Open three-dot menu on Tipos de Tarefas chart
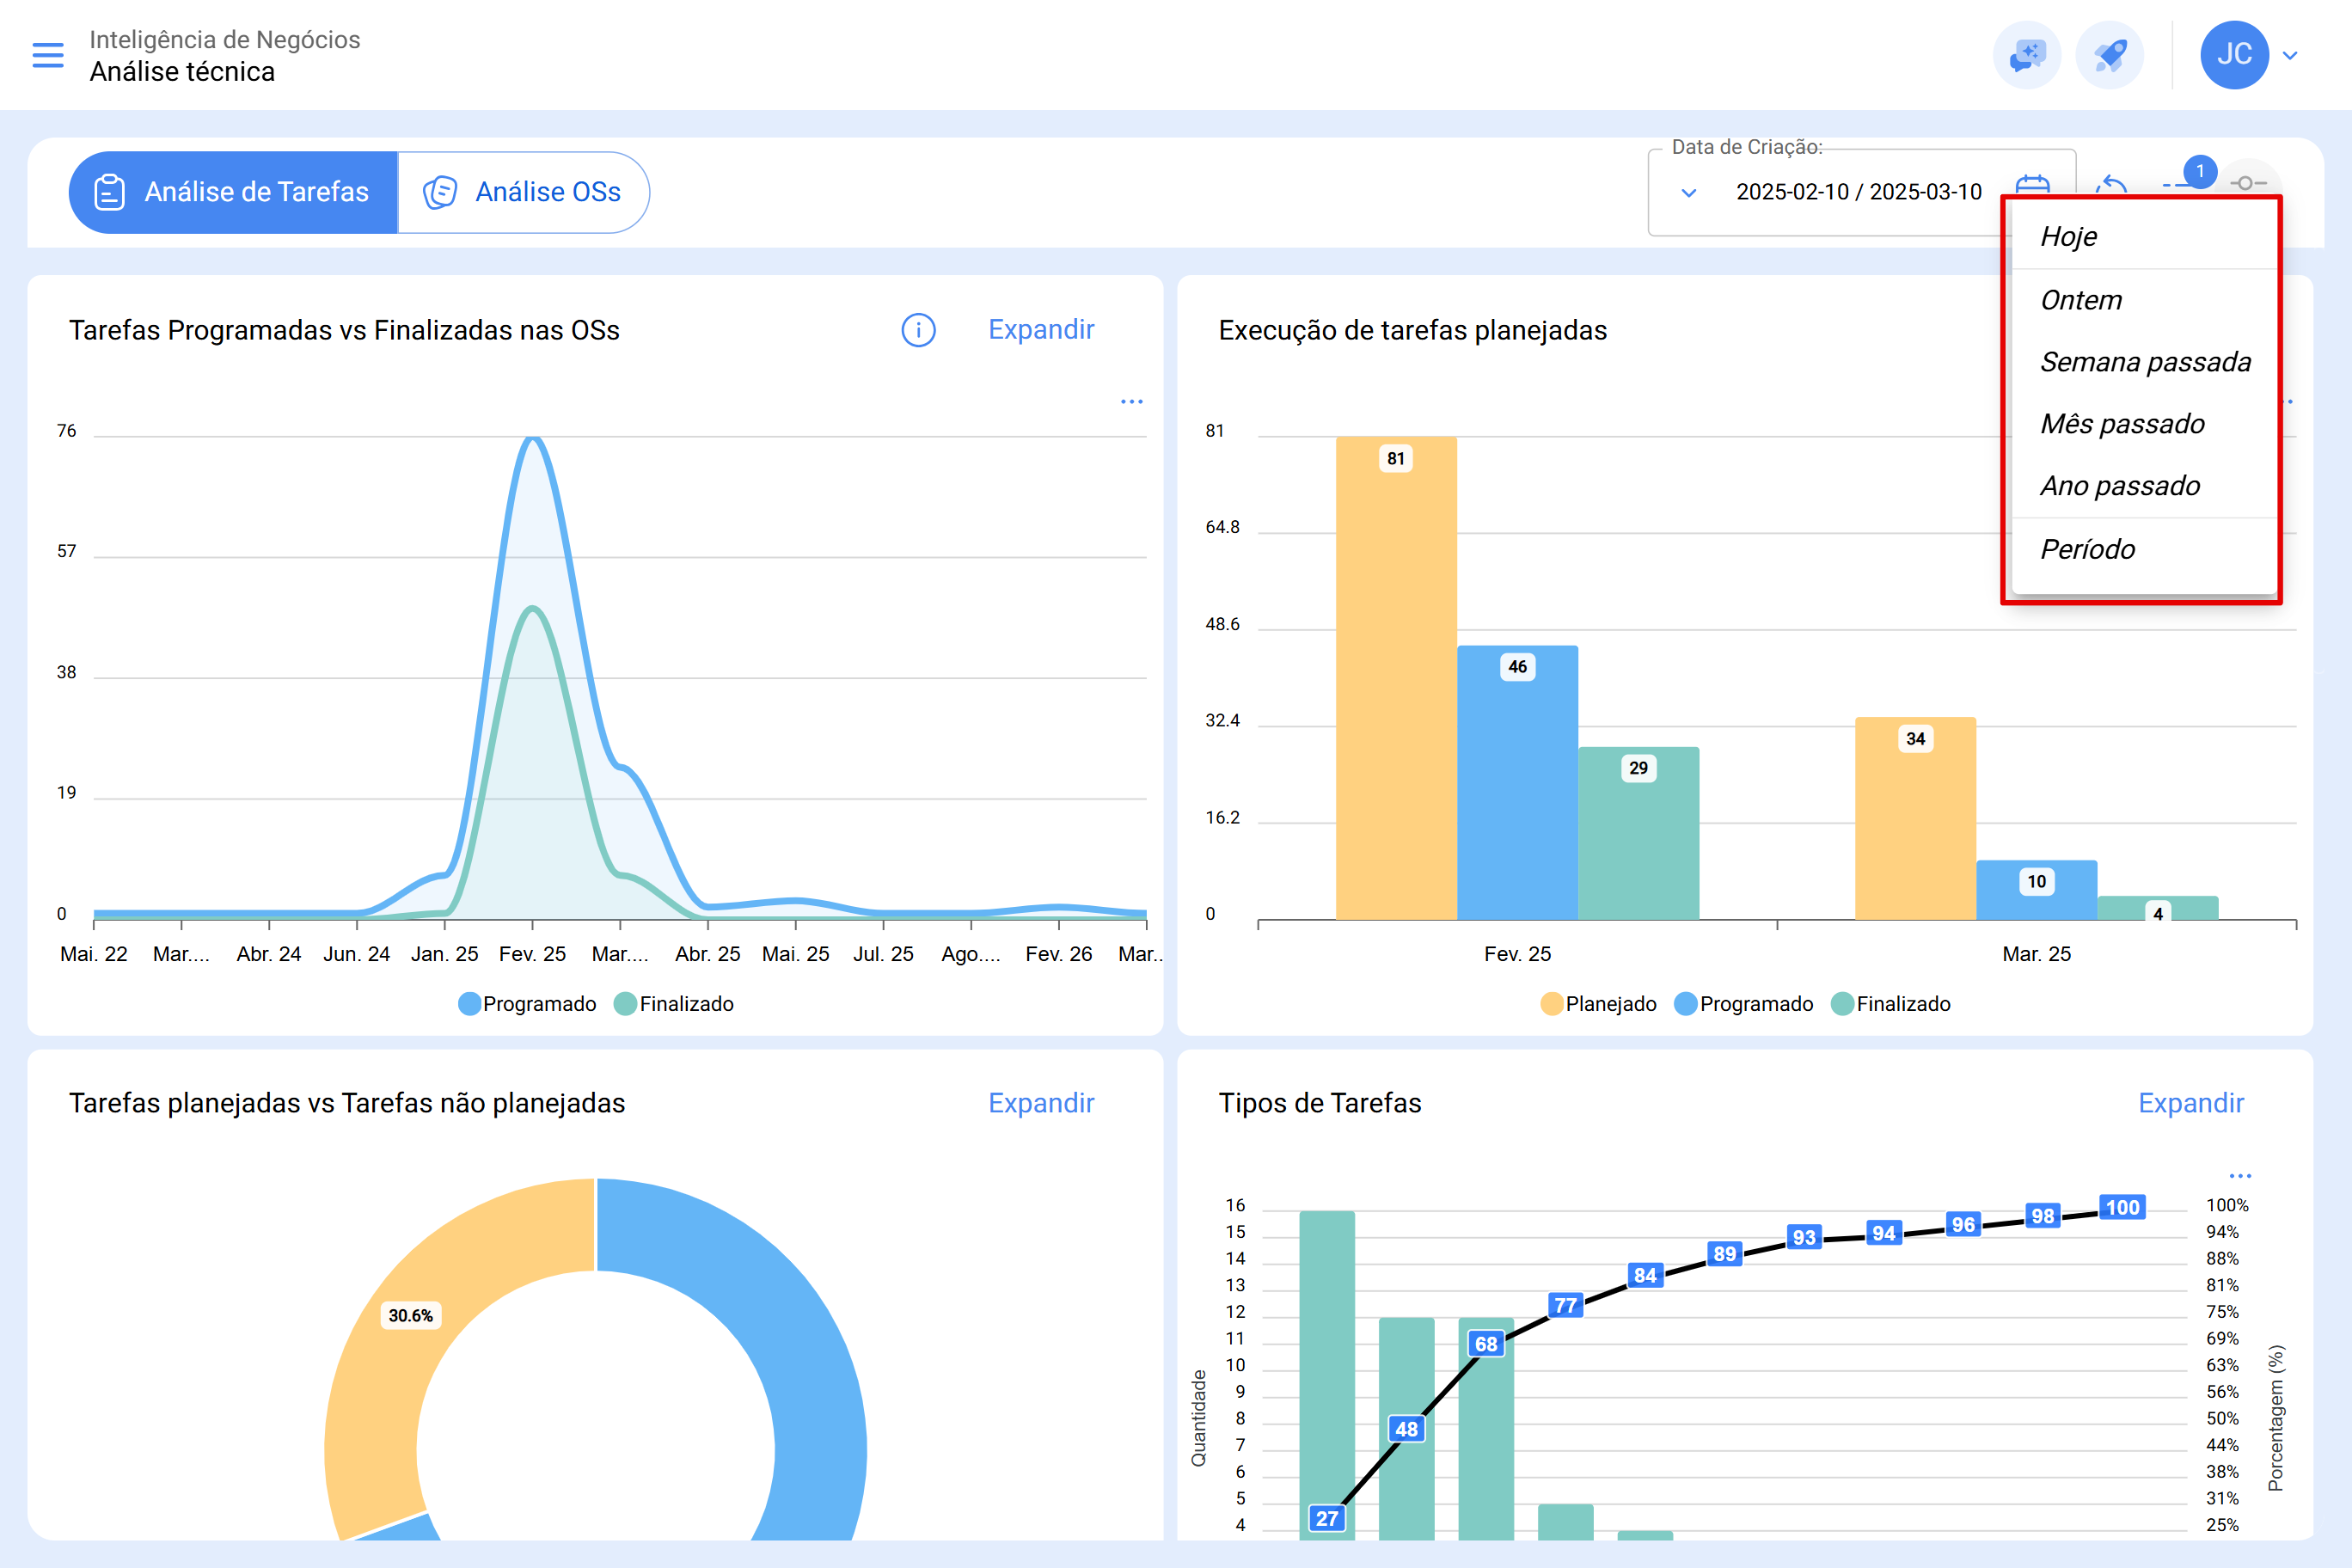This screenshot has width=2352, height=1568. (2240, 1176)
